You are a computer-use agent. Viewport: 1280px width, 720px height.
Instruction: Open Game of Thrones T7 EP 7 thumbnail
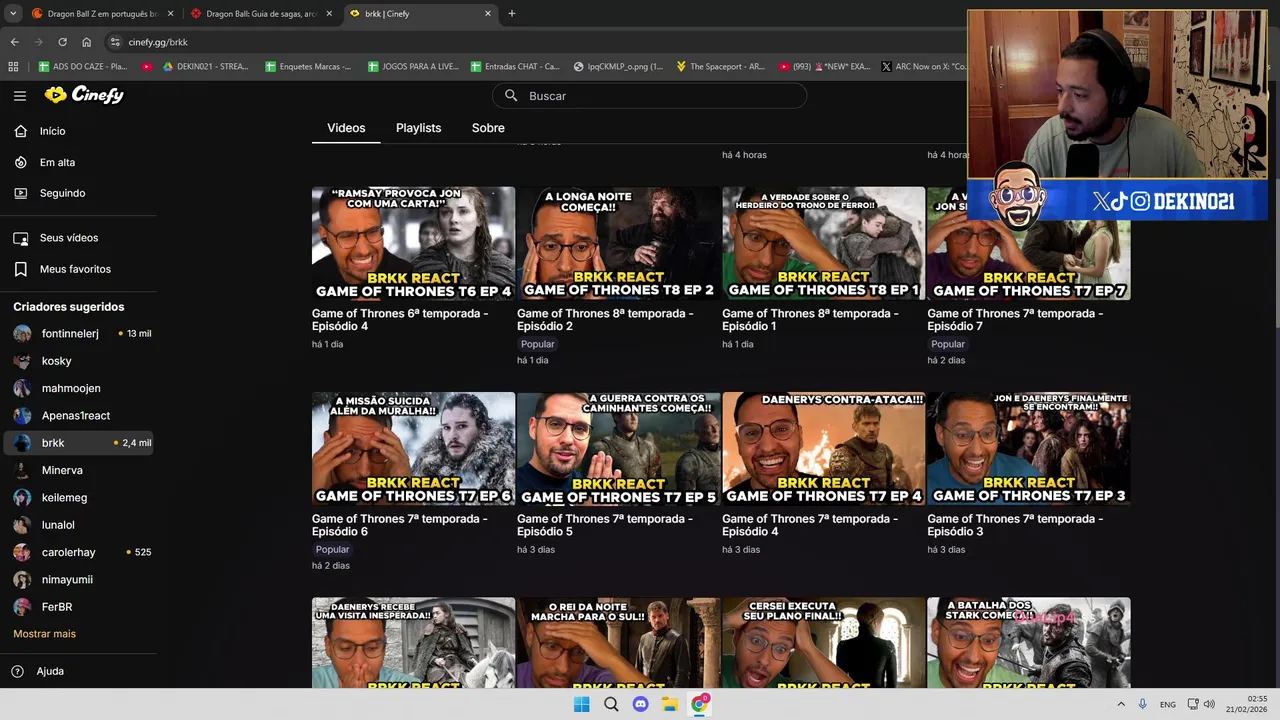[x=1028, y=243]
